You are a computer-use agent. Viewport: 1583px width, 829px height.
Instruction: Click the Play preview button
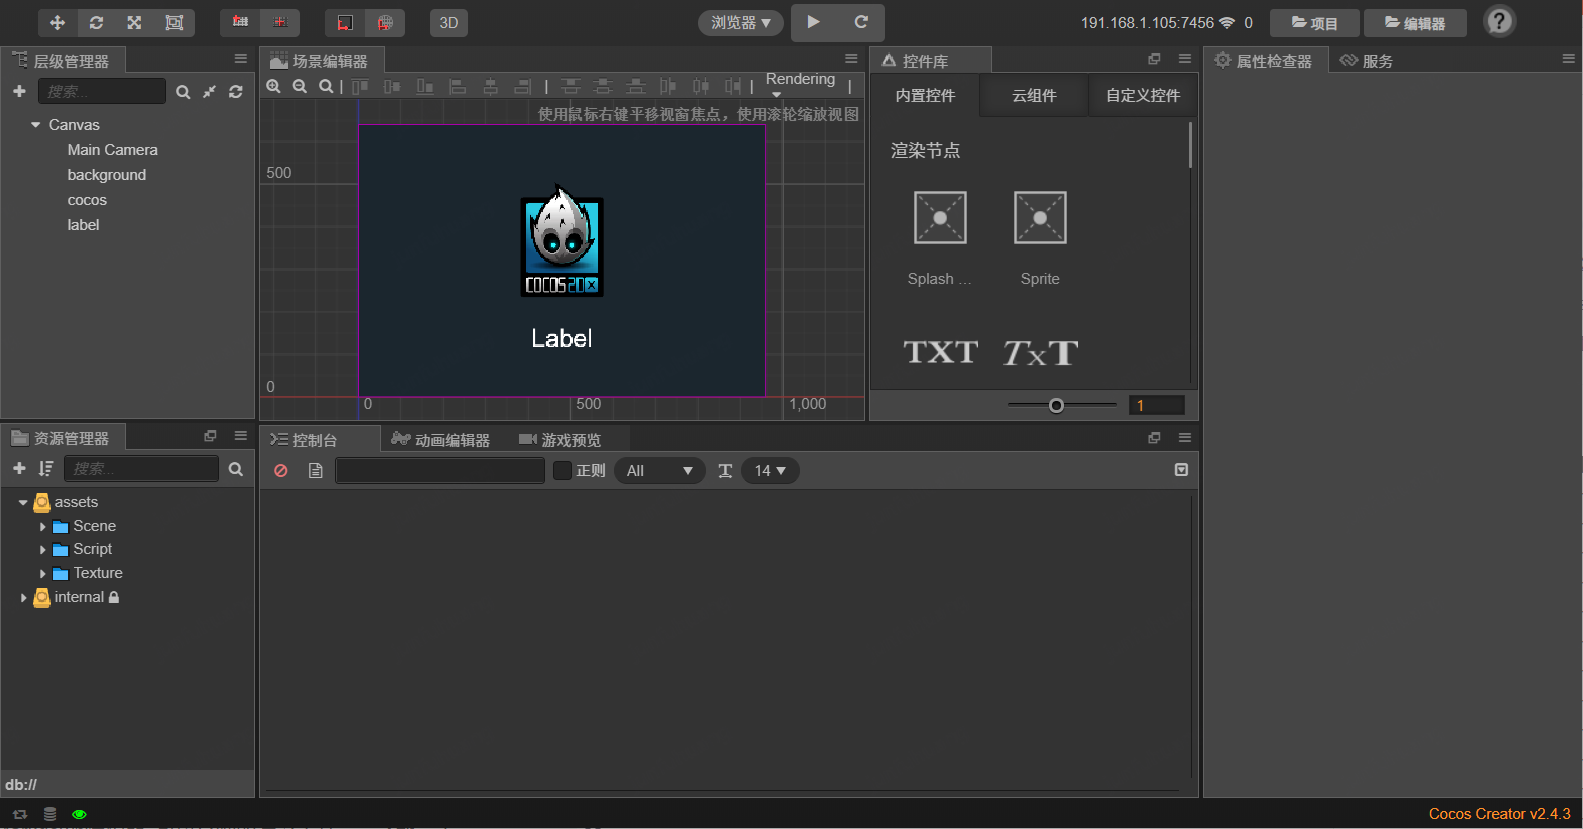point(814,22)
